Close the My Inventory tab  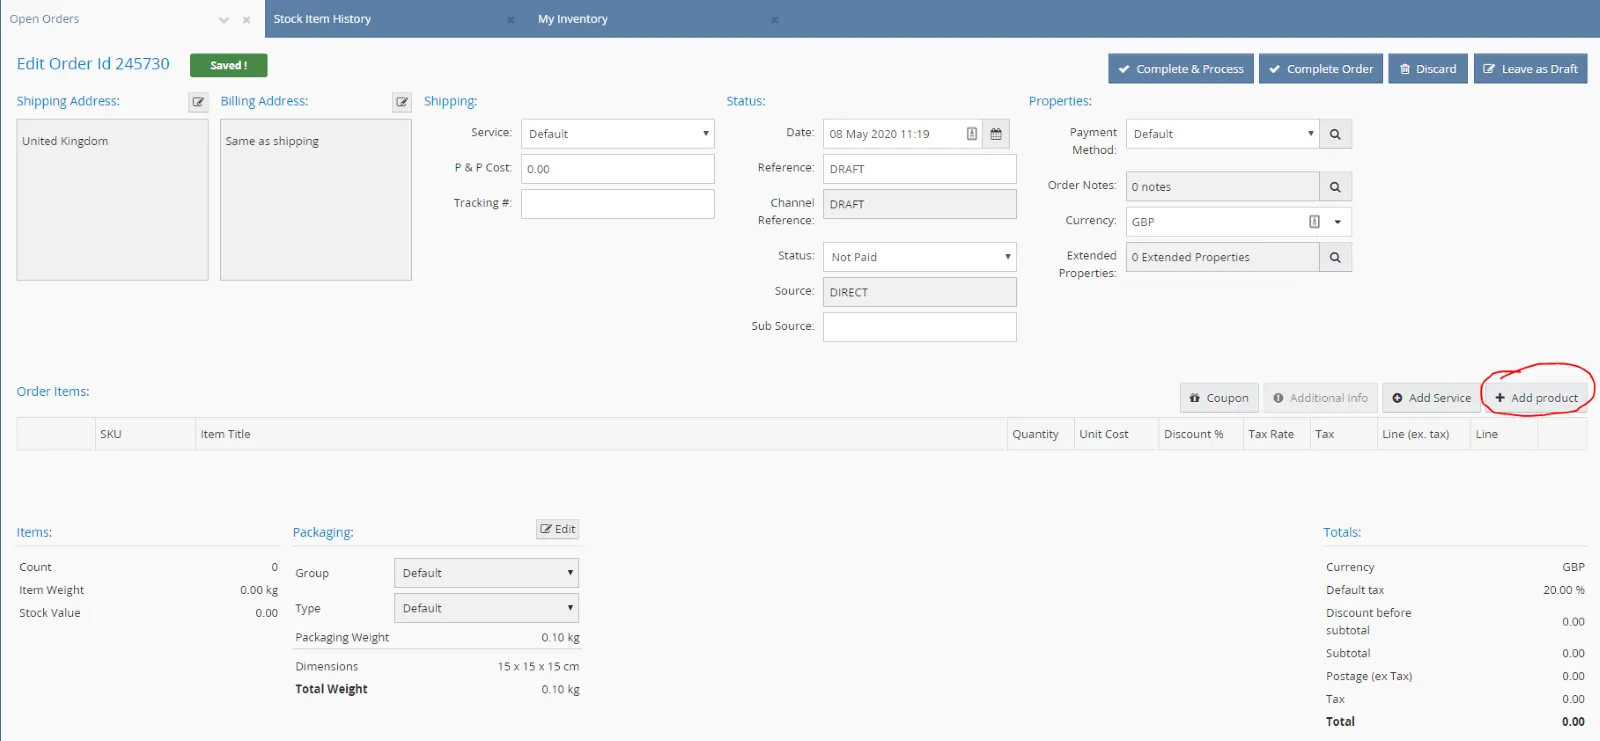tap(774, 20)
